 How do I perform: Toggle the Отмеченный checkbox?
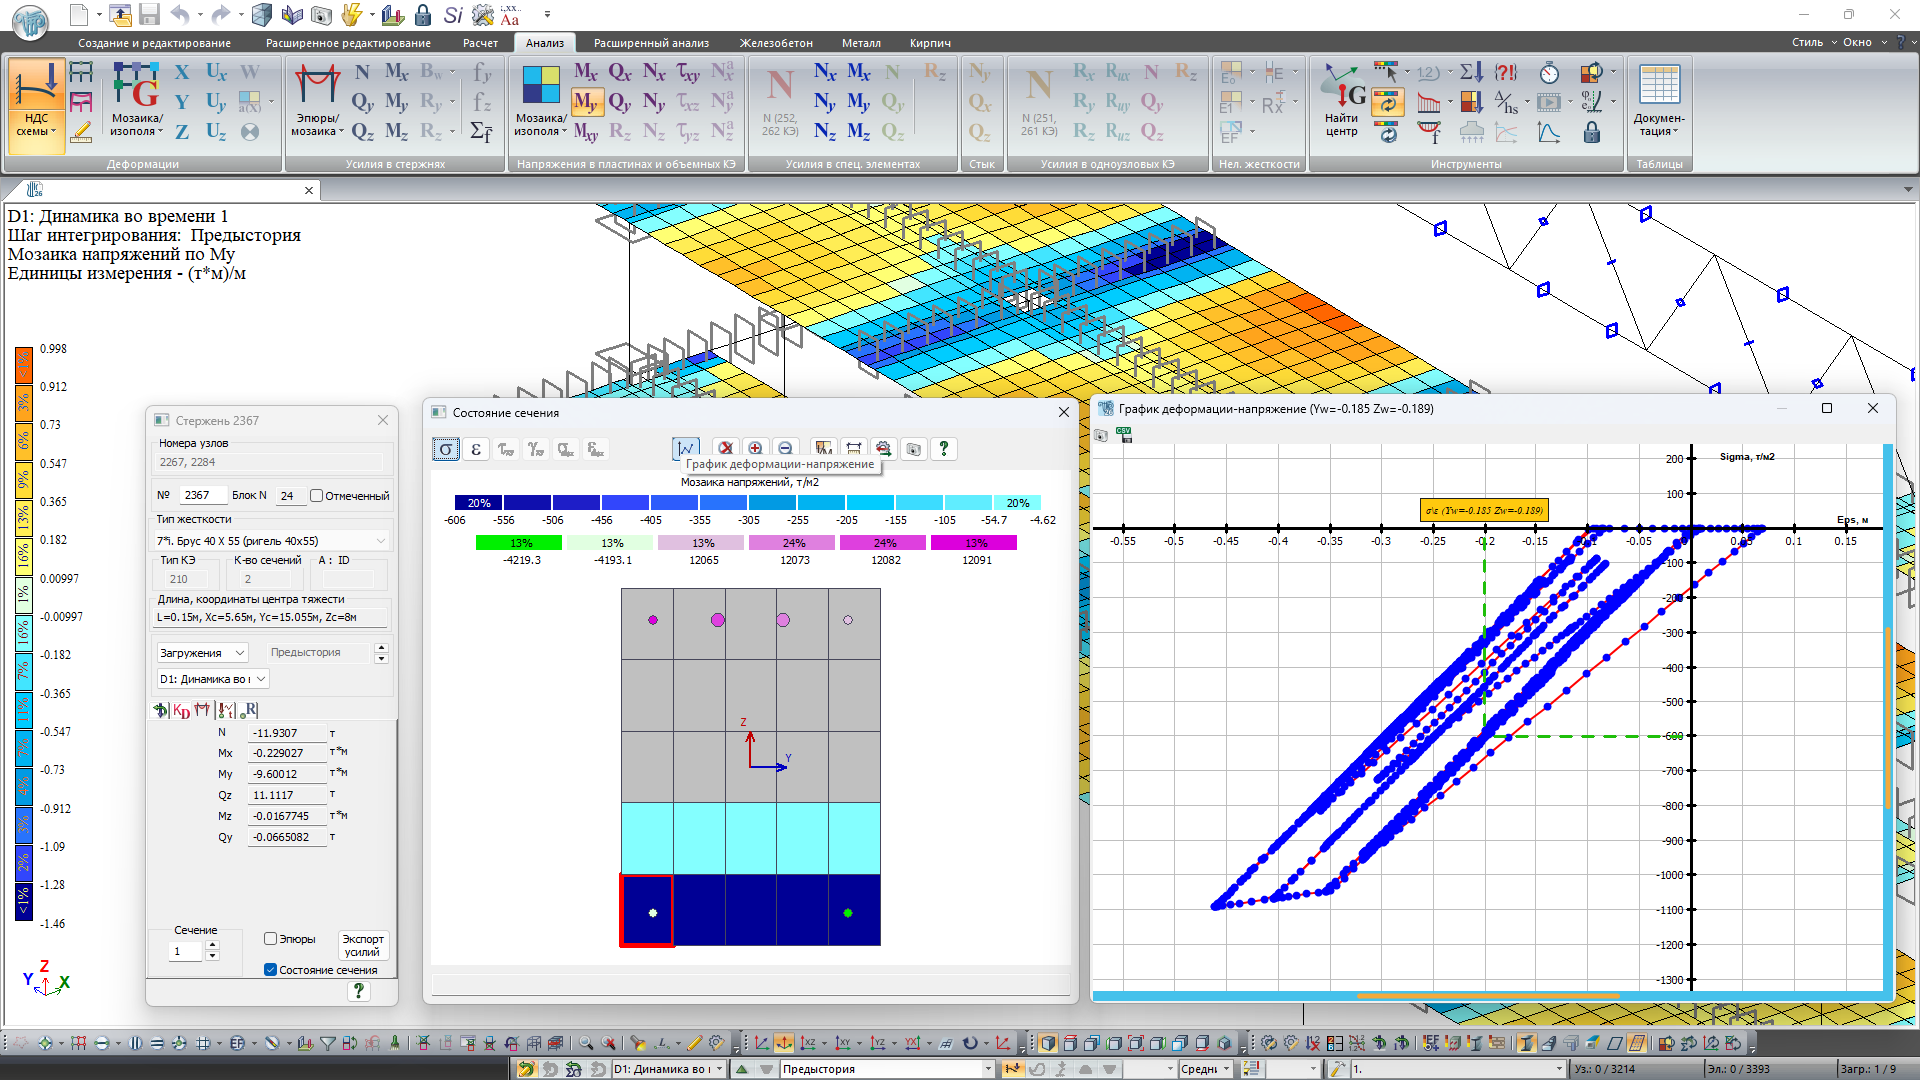point(316,495)
